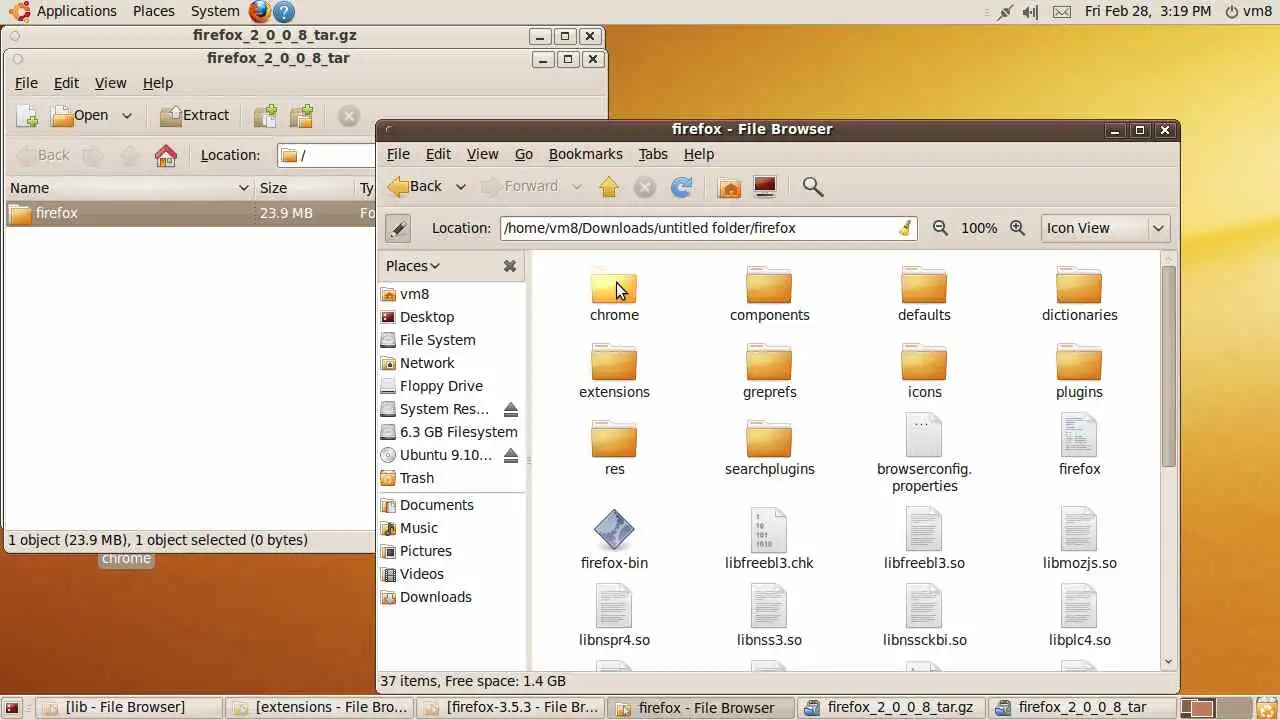This screenshot has height=720, width=1280.
Task: Zoom in in File Browser
Action: coord(1018,228)
